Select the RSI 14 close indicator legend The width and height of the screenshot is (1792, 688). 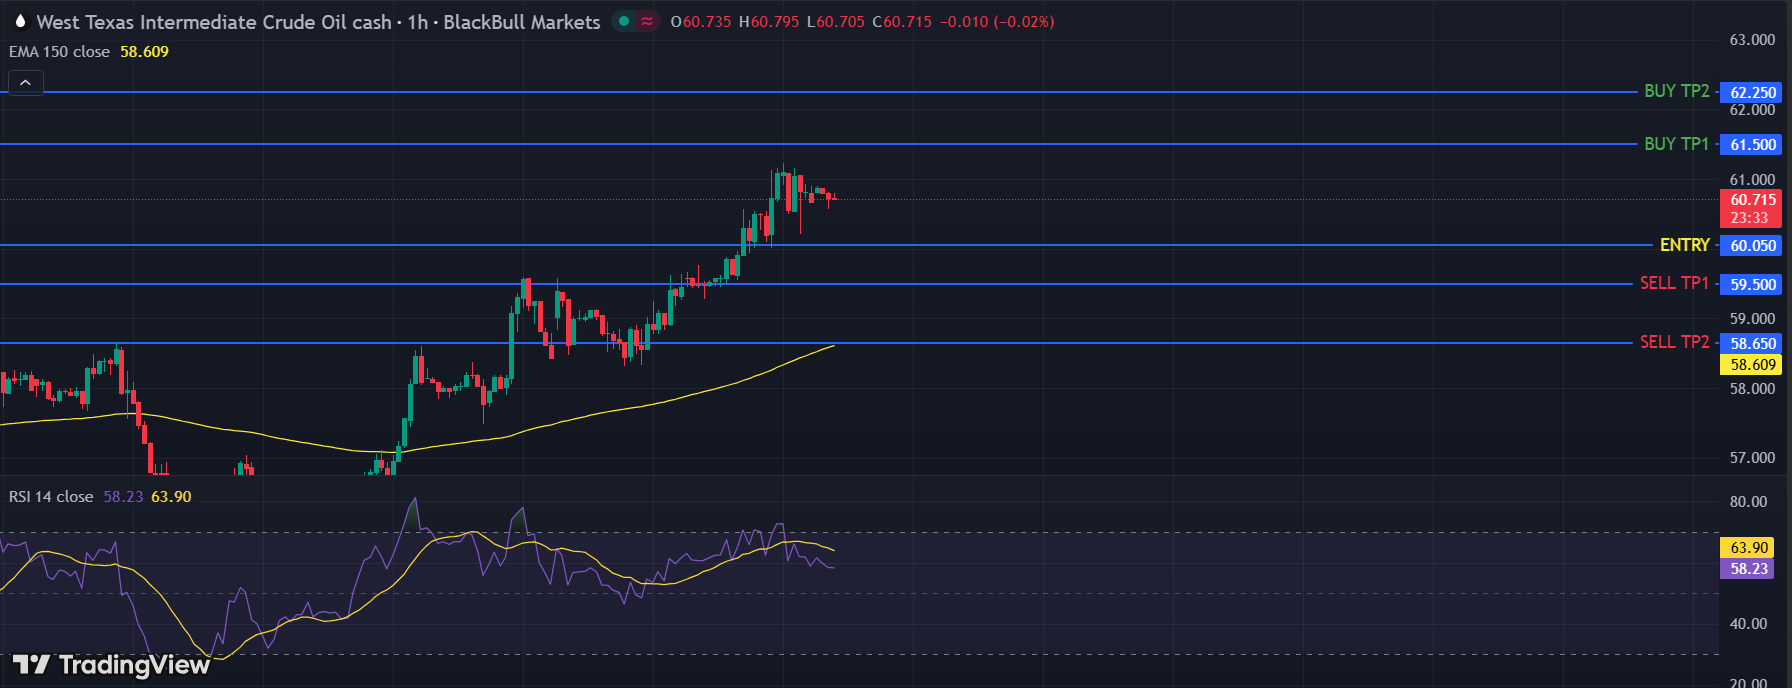point(51,497)
